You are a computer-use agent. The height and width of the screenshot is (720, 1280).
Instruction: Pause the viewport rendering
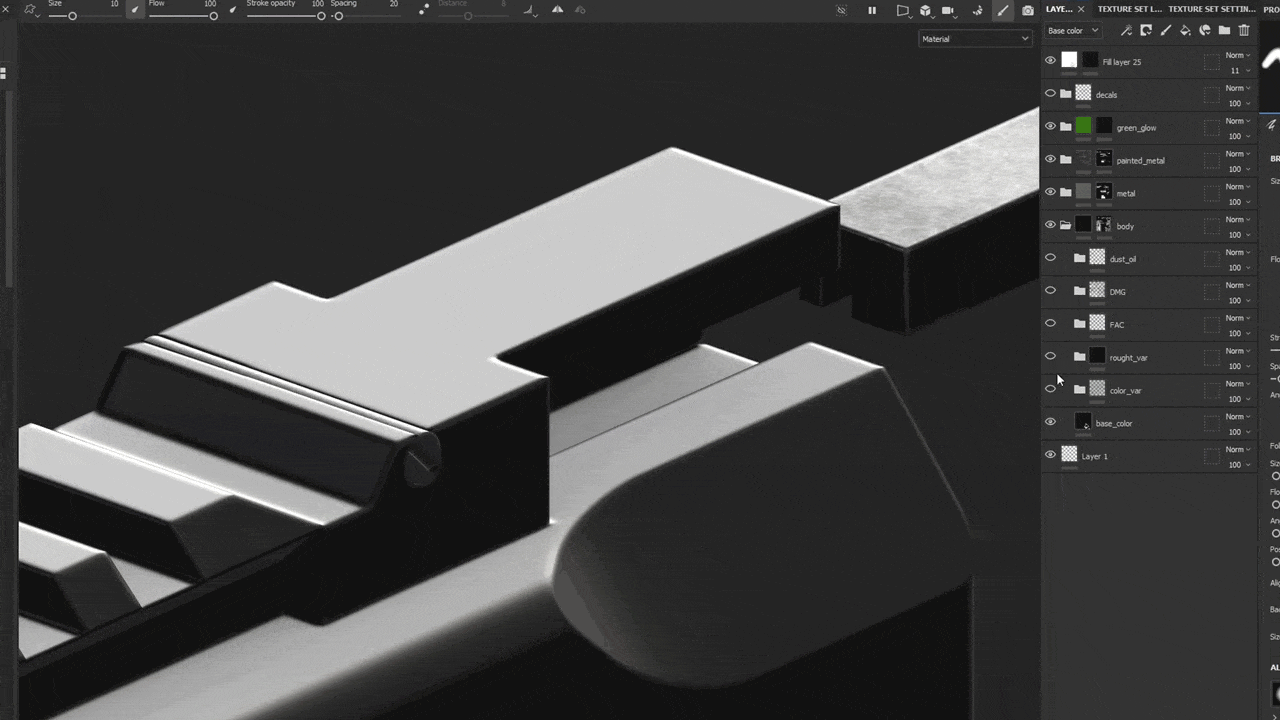click(x=872, y=10)
